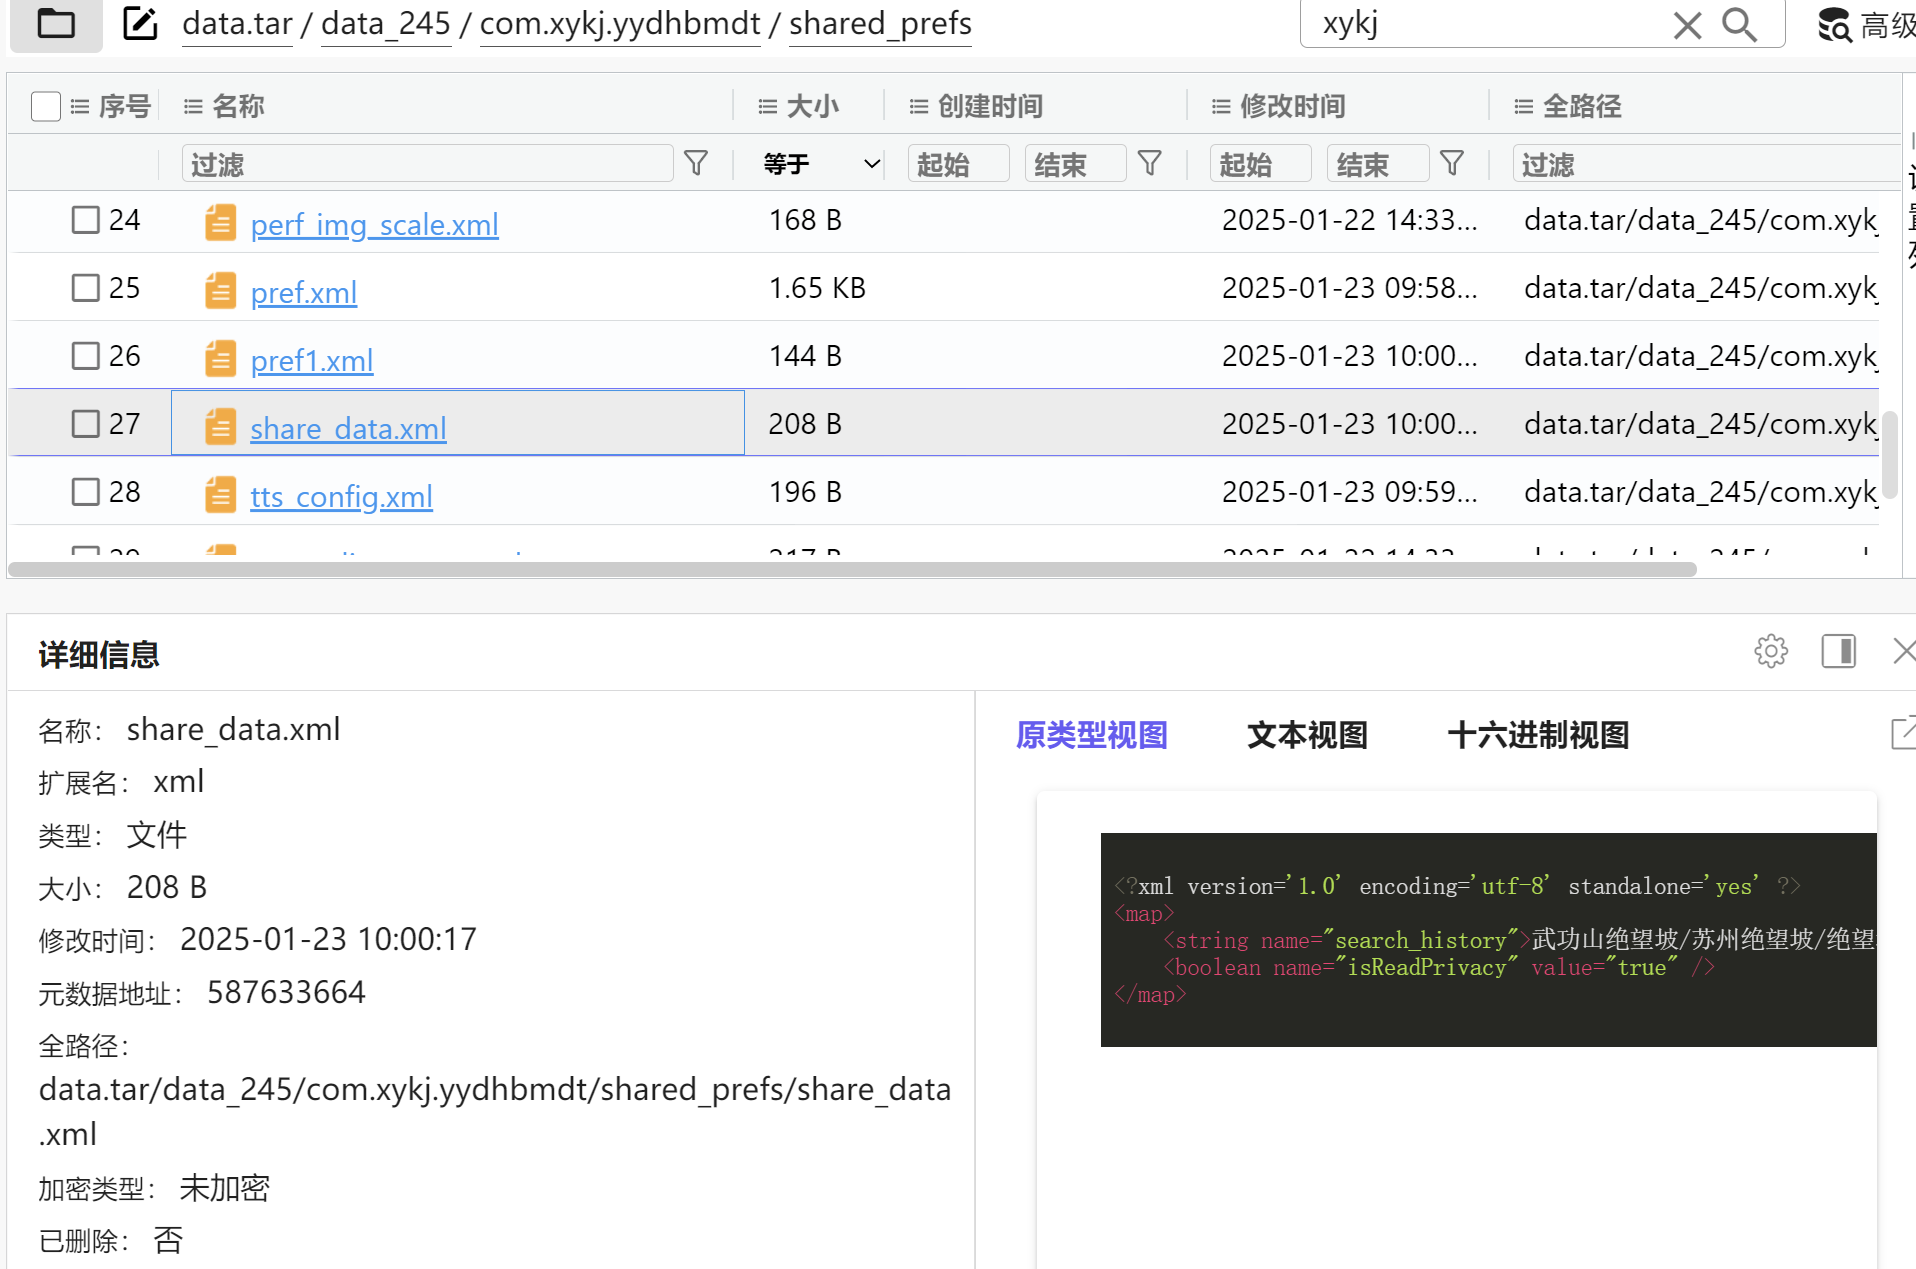This screenshot has height=1269, width=1916.
Task: Click the name column filter funnel
Action: coord(696,163)
